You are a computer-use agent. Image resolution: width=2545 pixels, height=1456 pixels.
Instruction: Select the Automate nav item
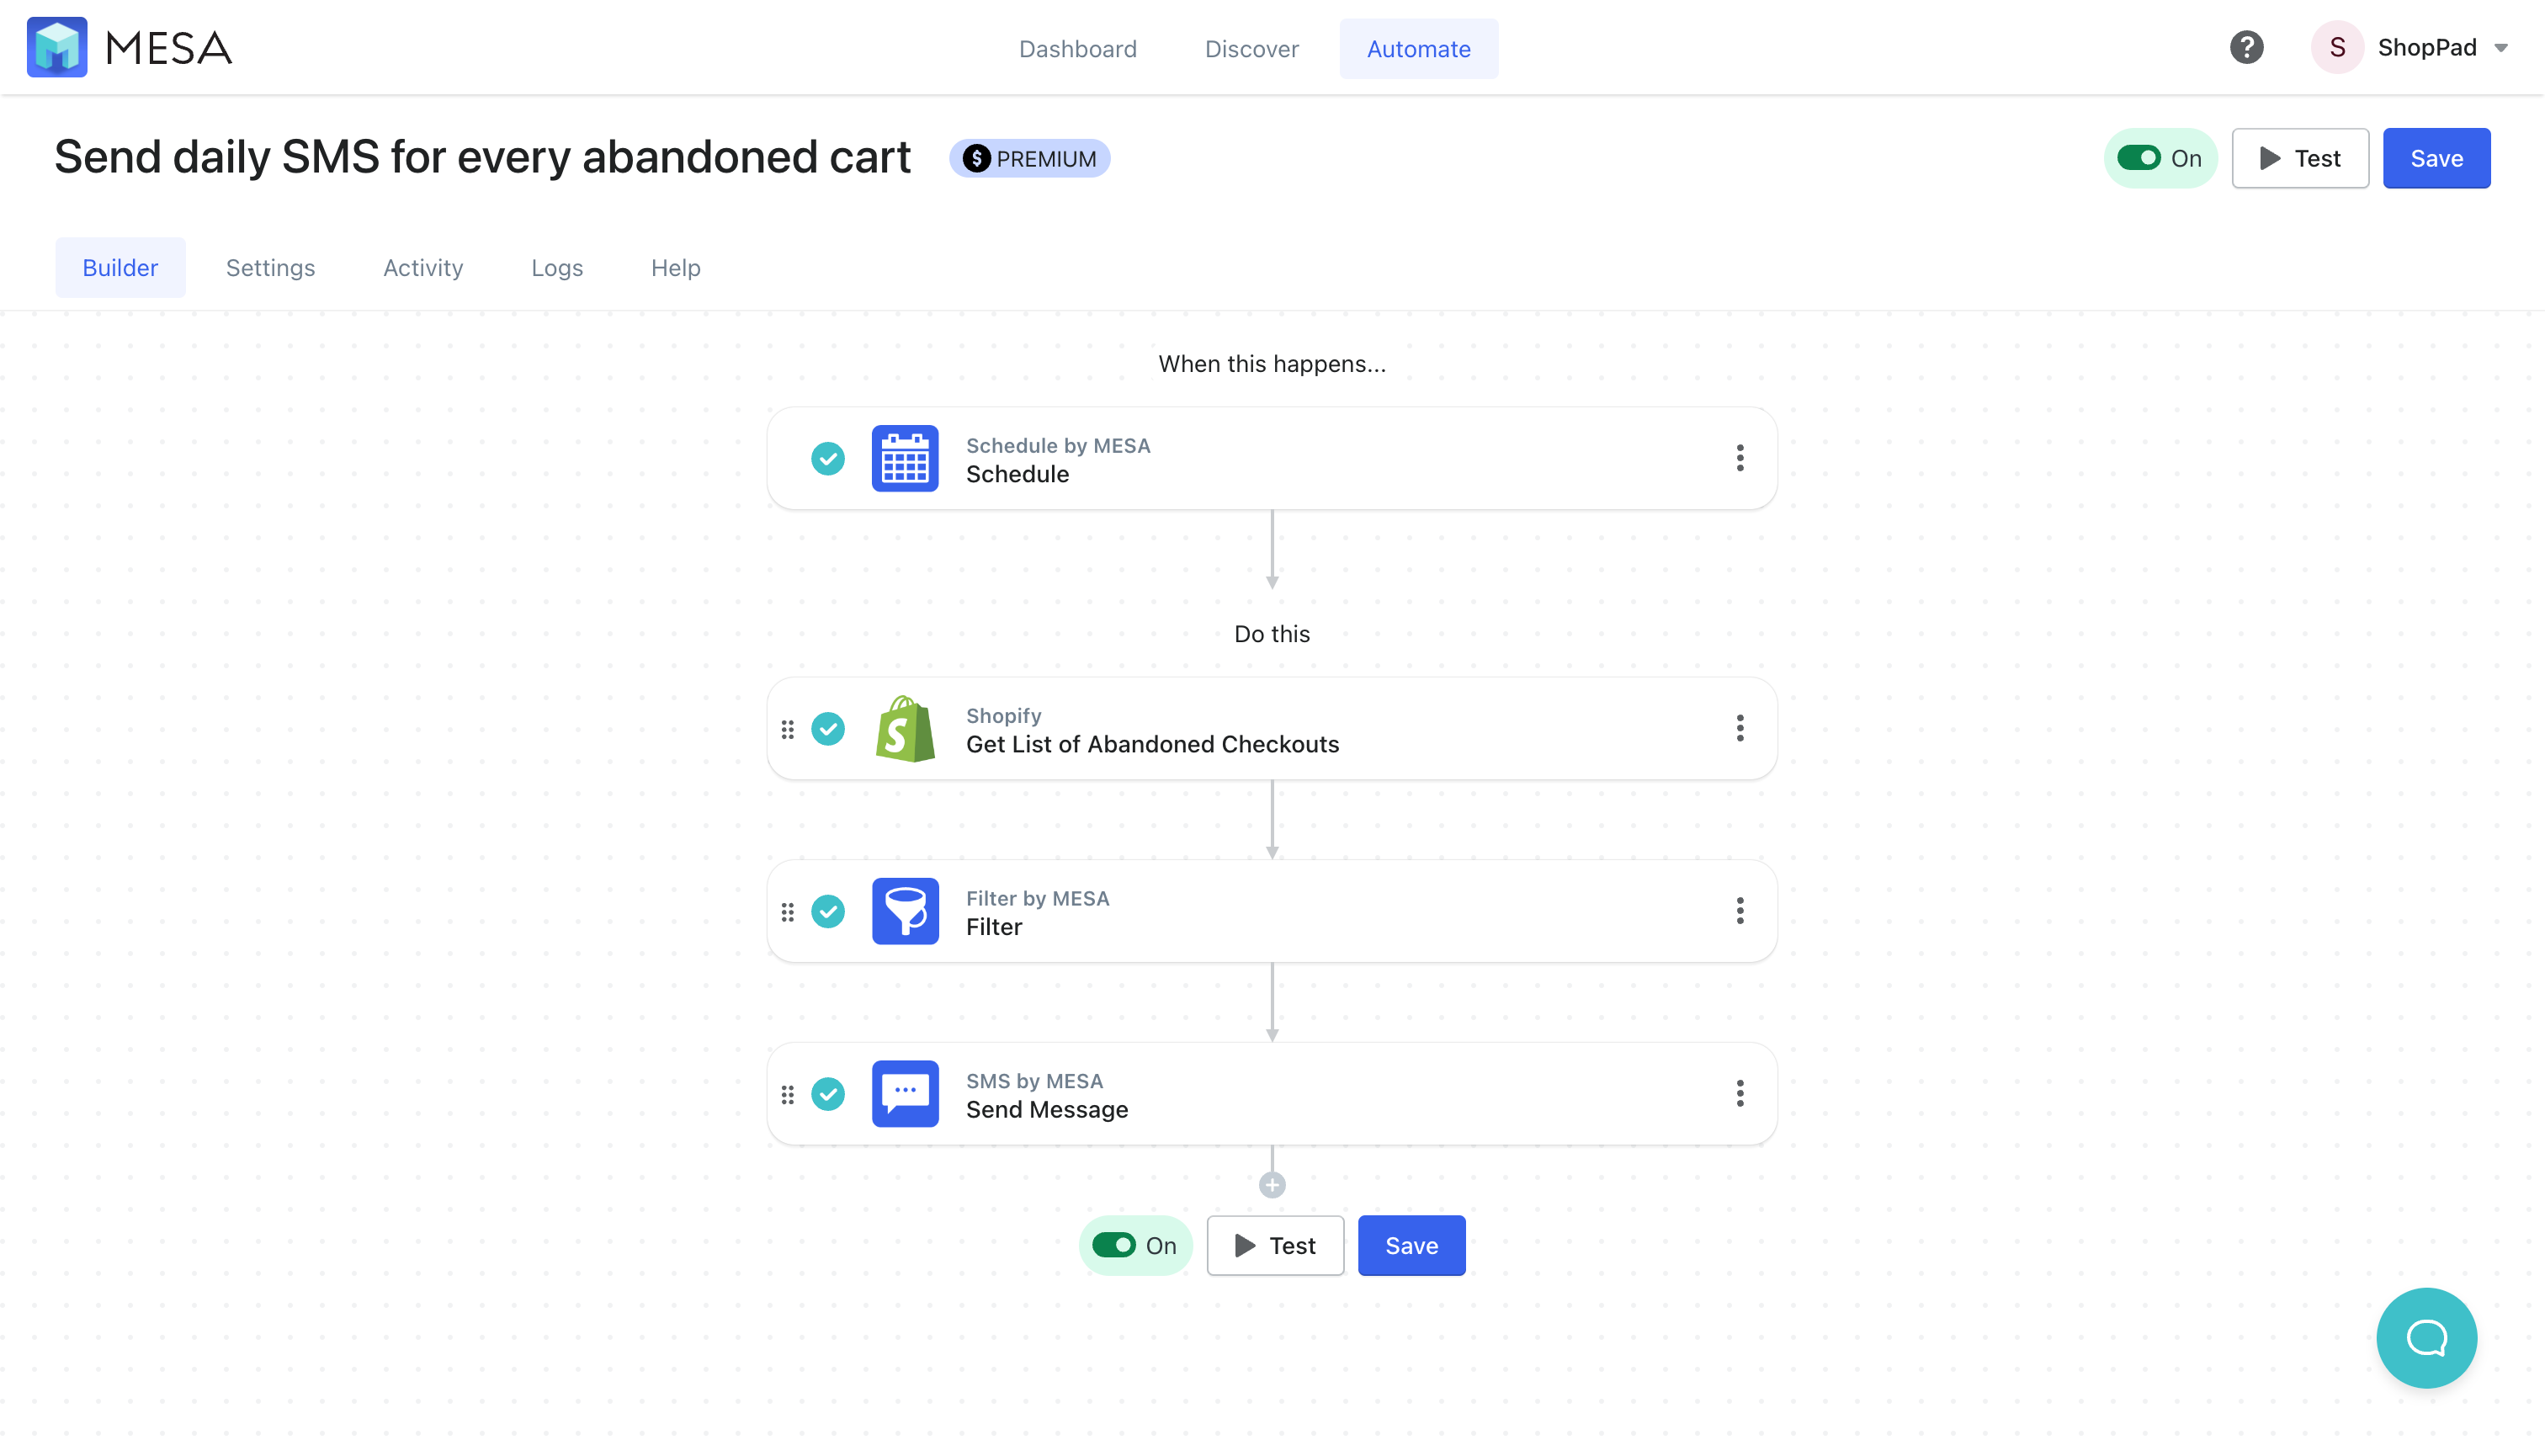click(x=1418, y=48)
